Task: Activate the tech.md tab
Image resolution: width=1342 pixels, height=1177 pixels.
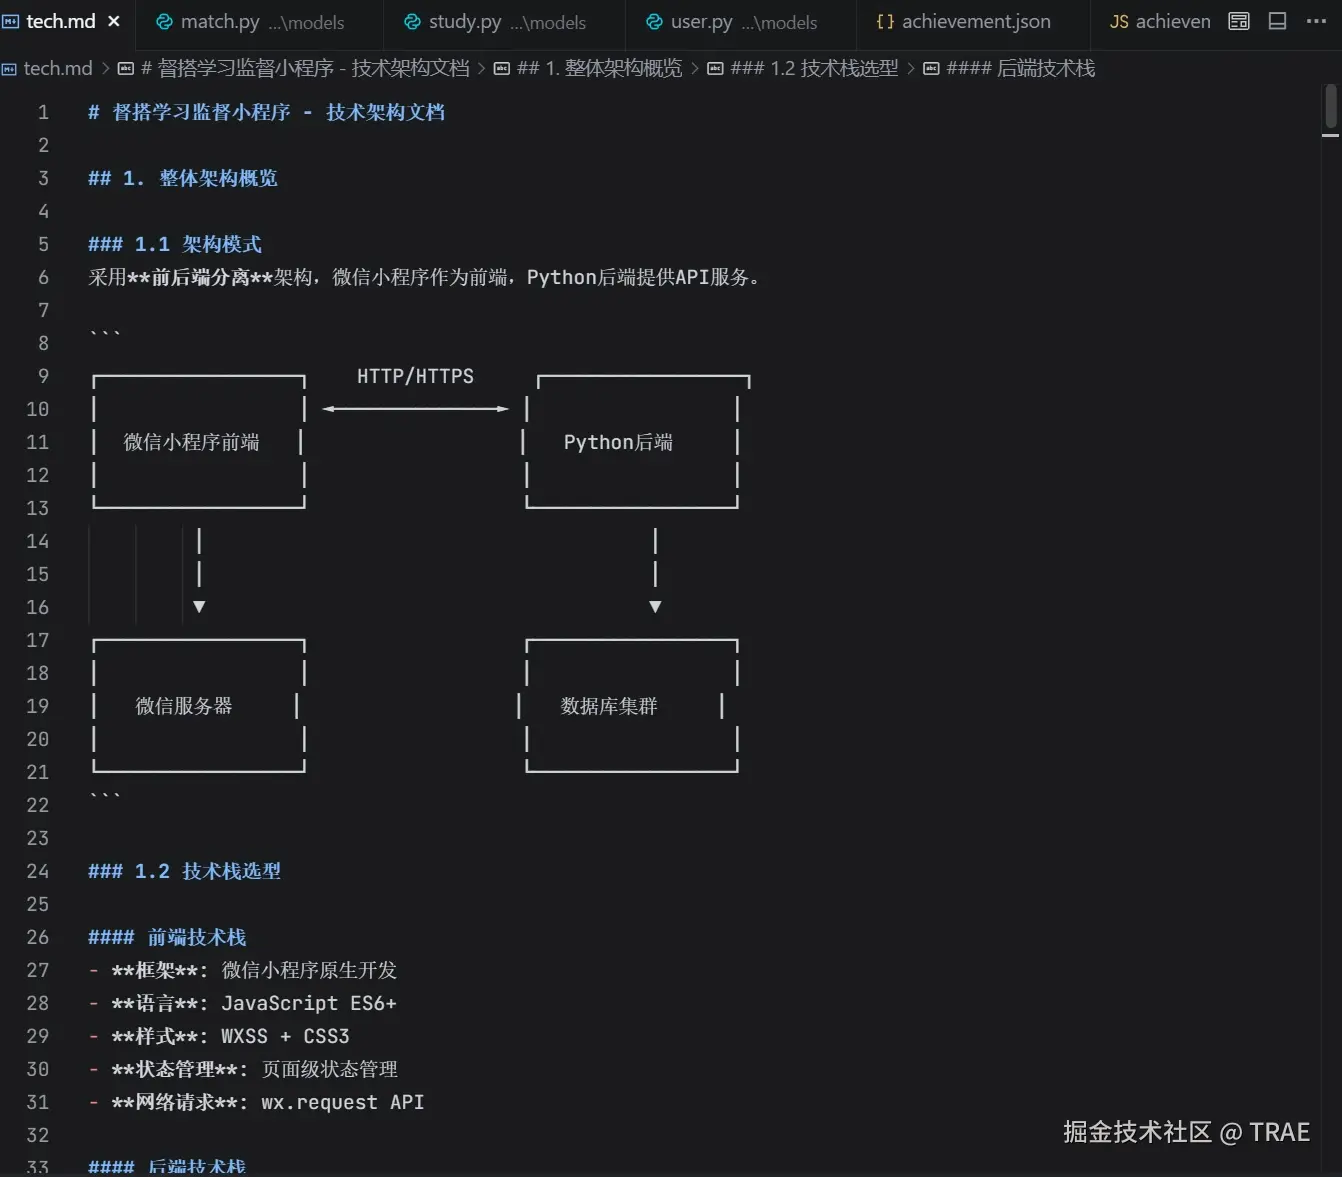Action: pyautogui.click(x=60, y=21)
